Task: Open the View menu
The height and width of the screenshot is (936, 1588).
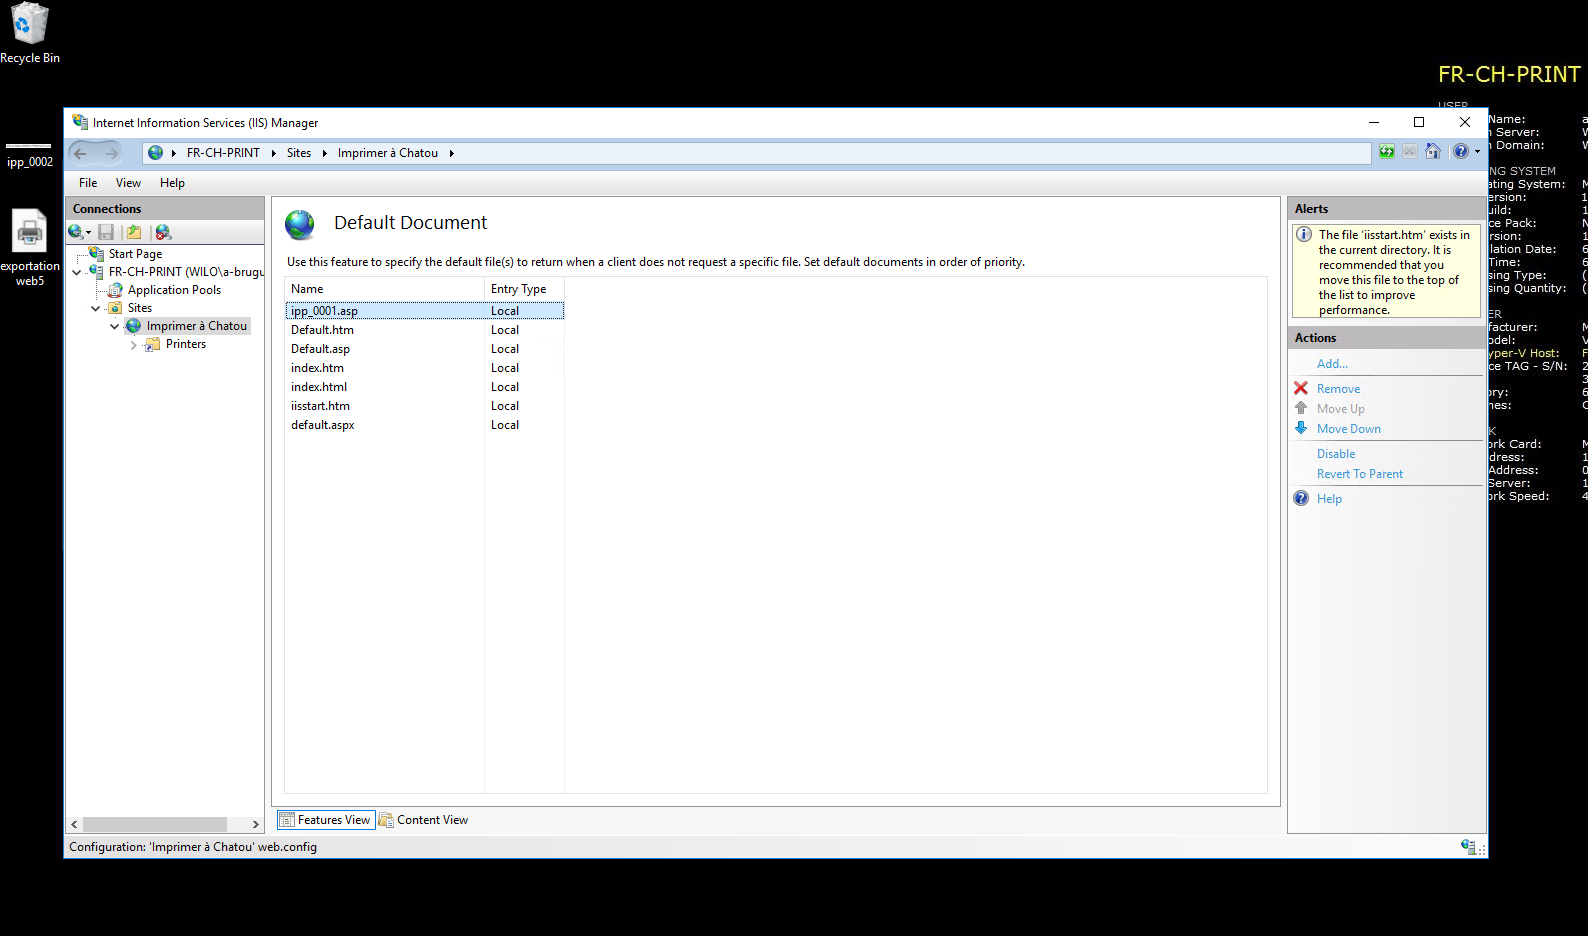Action: click(128, 183)
